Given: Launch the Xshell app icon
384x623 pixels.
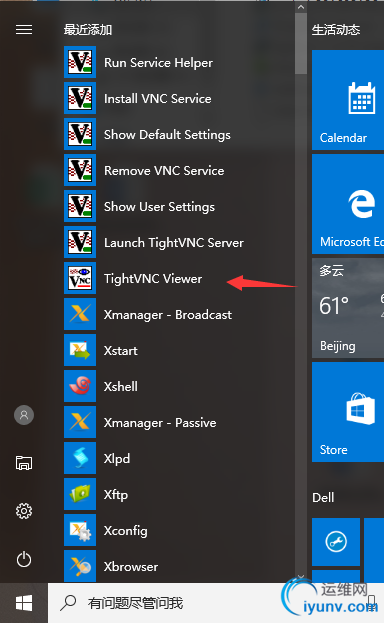Looking at the screenshot, I should (x=80, y=386).
